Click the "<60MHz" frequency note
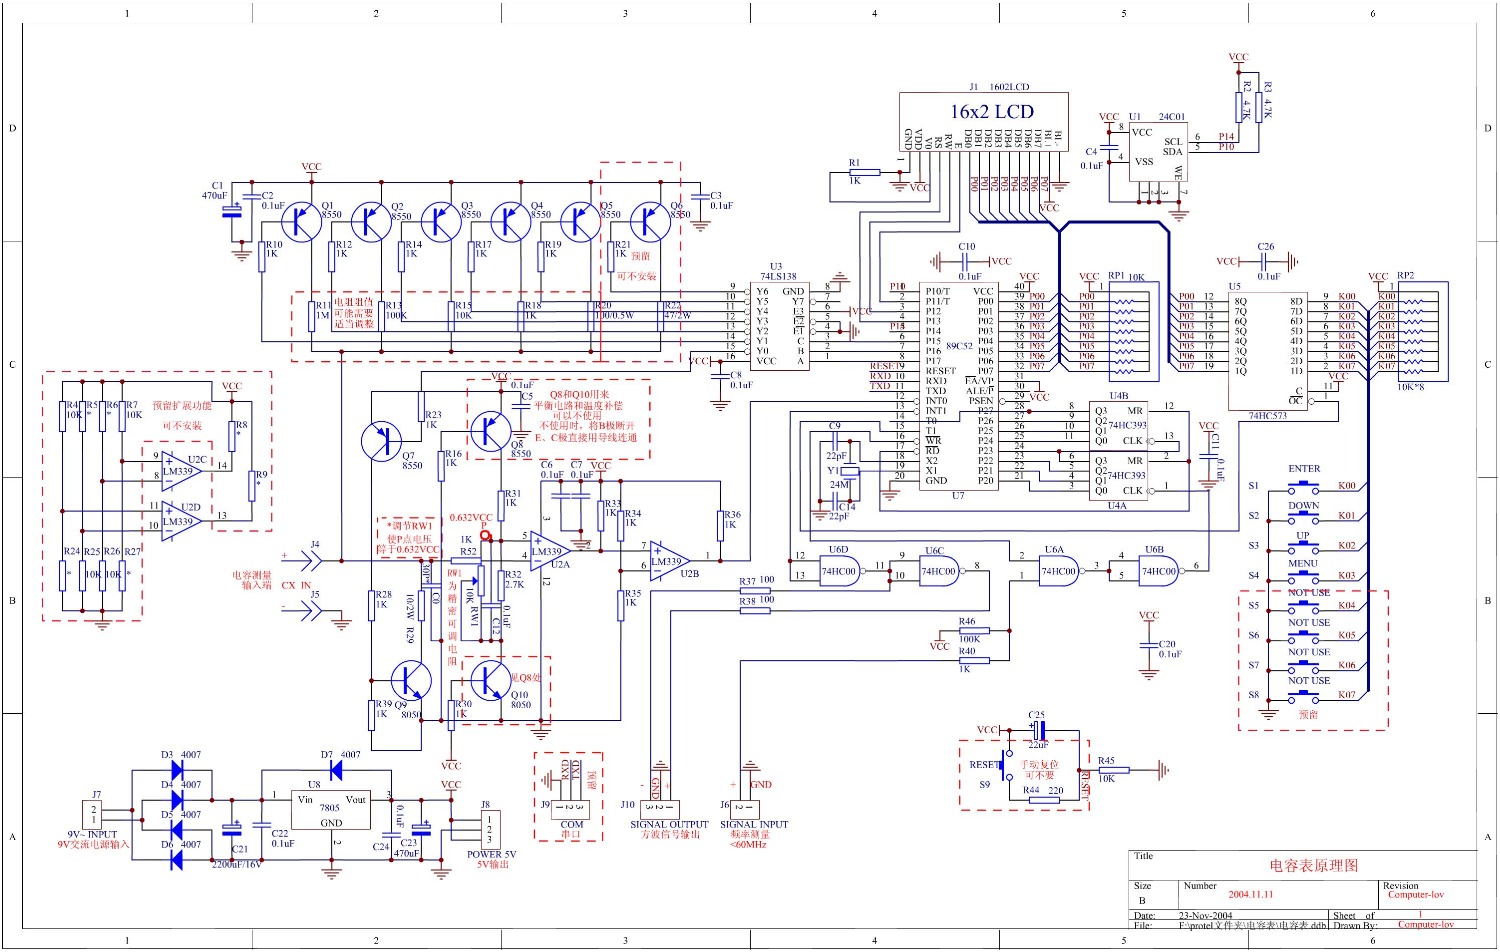Image resolution: width=1500 pixels, height=952 pixels. click(x=749, y=845)
